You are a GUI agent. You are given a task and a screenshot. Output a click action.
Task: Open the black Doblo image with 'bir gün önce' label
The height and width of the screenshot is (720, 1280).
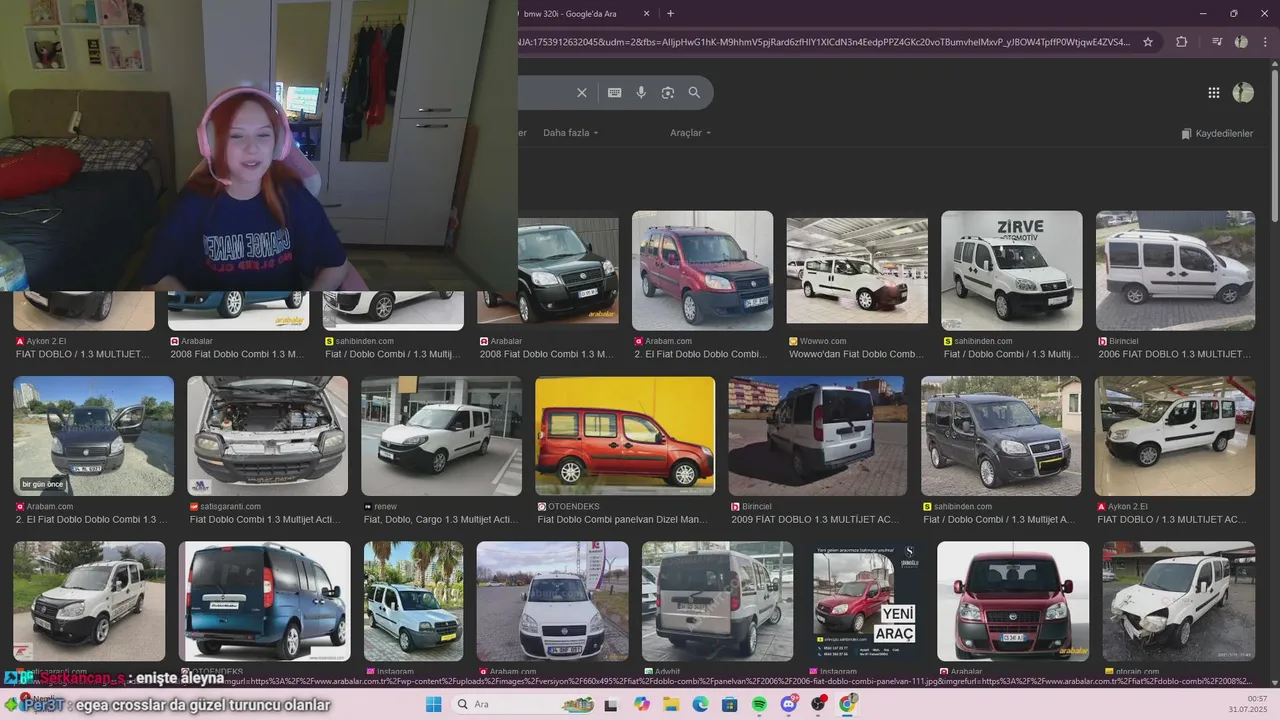pyautogui.click(x=93, y=436)
